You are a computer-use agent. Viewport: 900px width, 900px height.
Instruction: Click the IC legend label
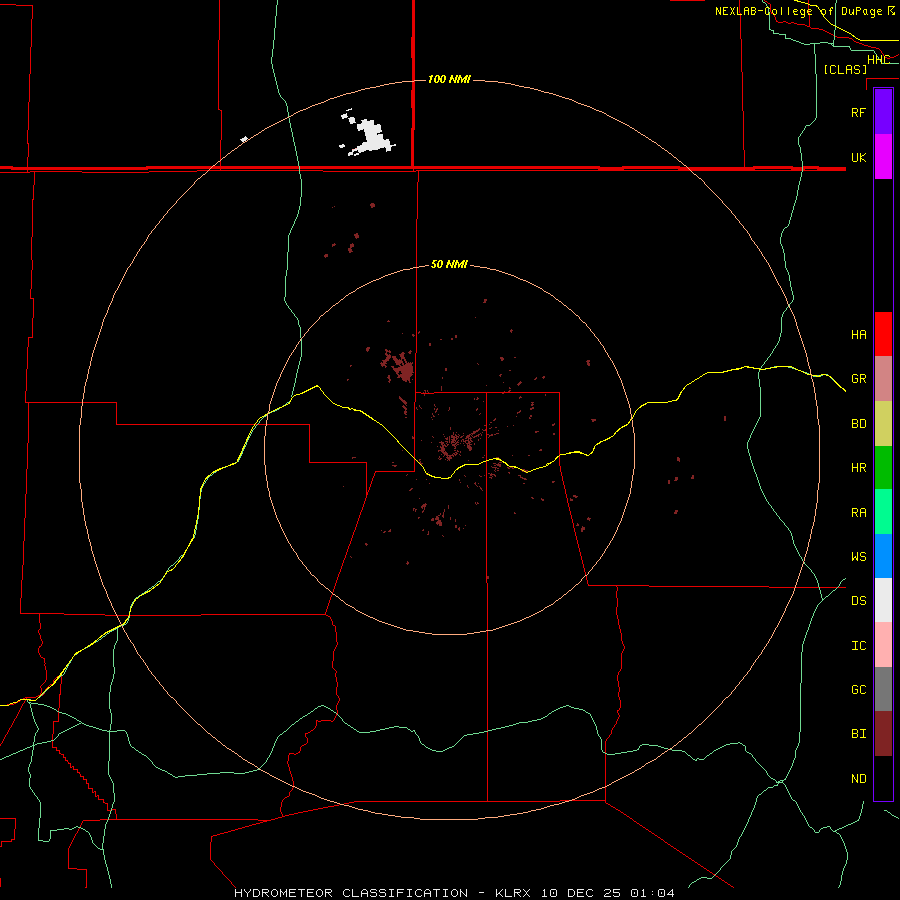pos(858,645)
